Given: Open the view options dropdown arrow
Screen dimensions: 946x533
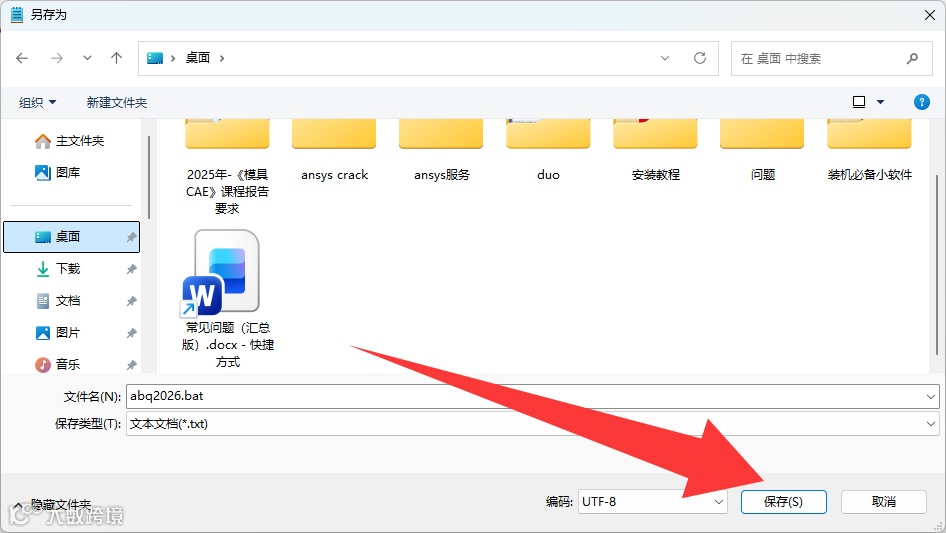Looking at the screenshot, I should click(880, 102).
